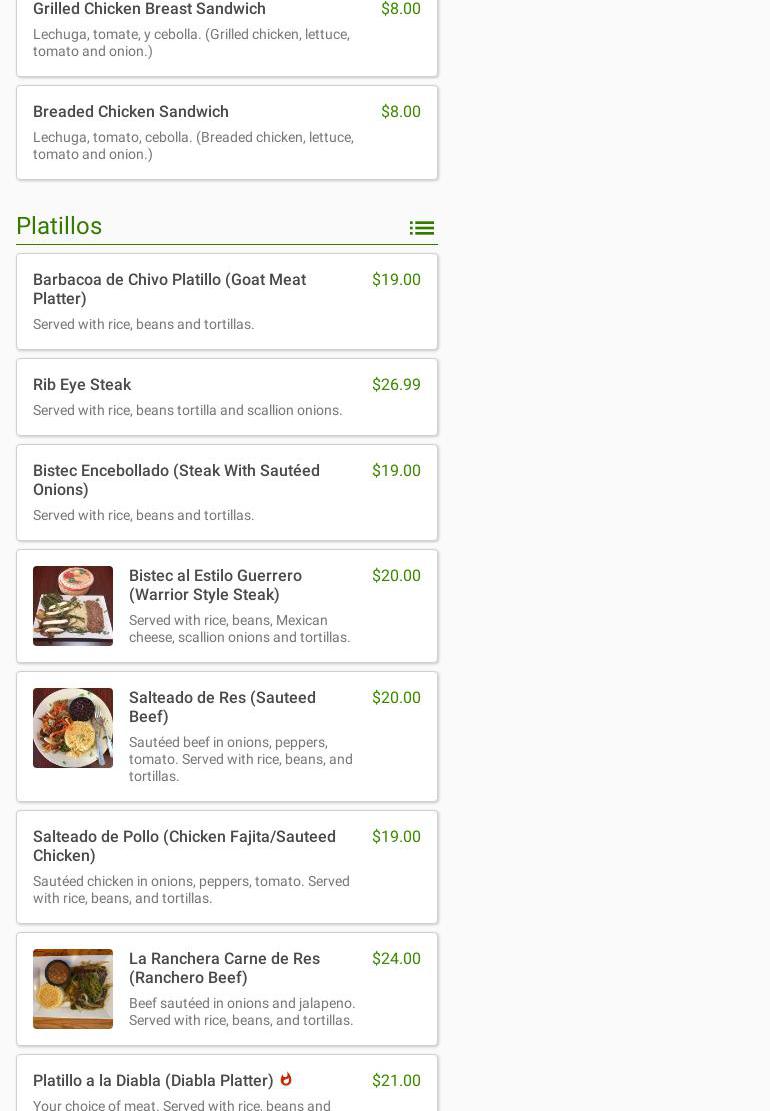Click the spicy flame icon on Diabla Platter
This screenshot has width=770, height=1111.
click(x=286, y=1079)
